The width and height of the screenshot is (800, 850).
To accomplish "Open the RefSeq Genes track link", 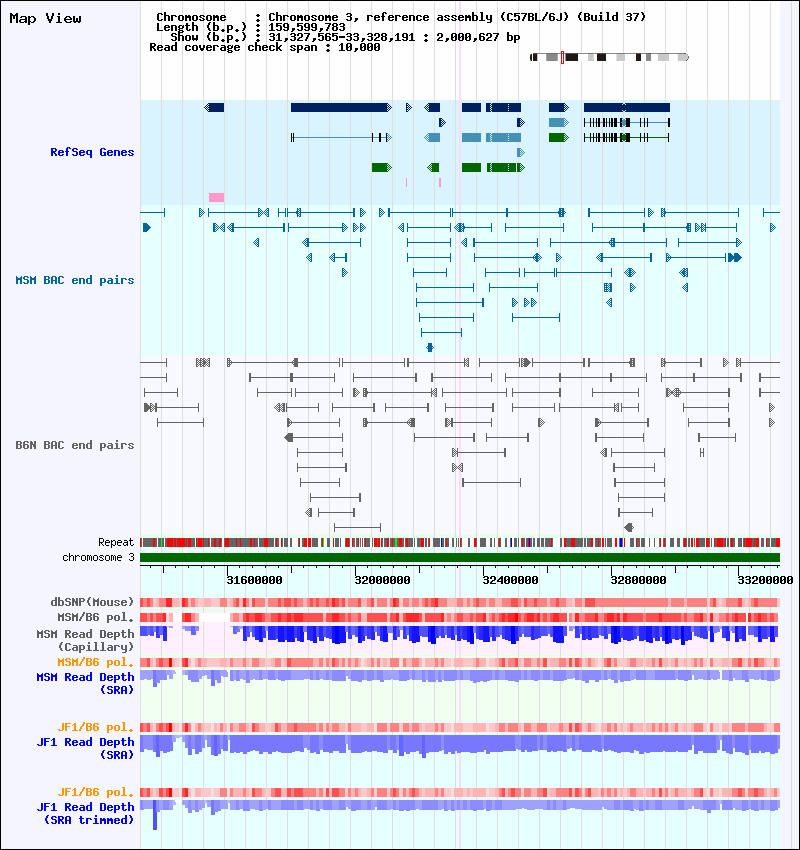I will [92, 152].
